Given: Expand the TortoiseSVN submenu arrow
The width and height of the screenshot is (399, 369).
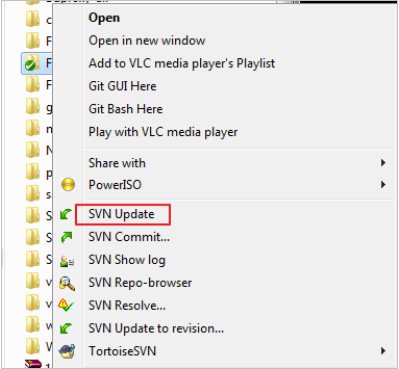Looking at the screenshot, I should point(383,351).
